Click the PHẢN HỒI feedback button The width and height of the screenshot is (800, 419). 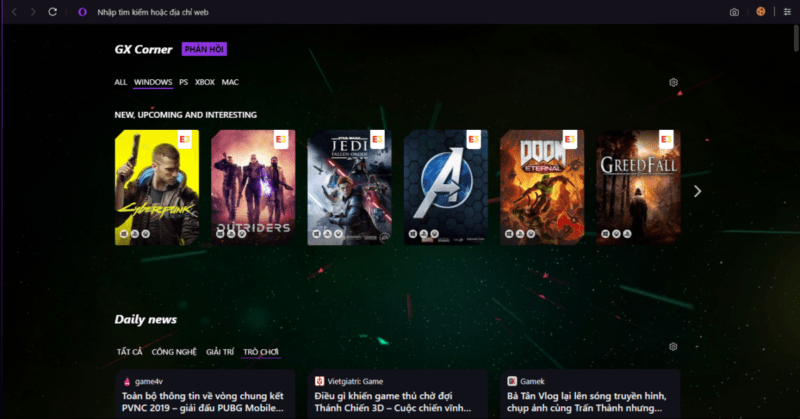(x=204, y=49)
